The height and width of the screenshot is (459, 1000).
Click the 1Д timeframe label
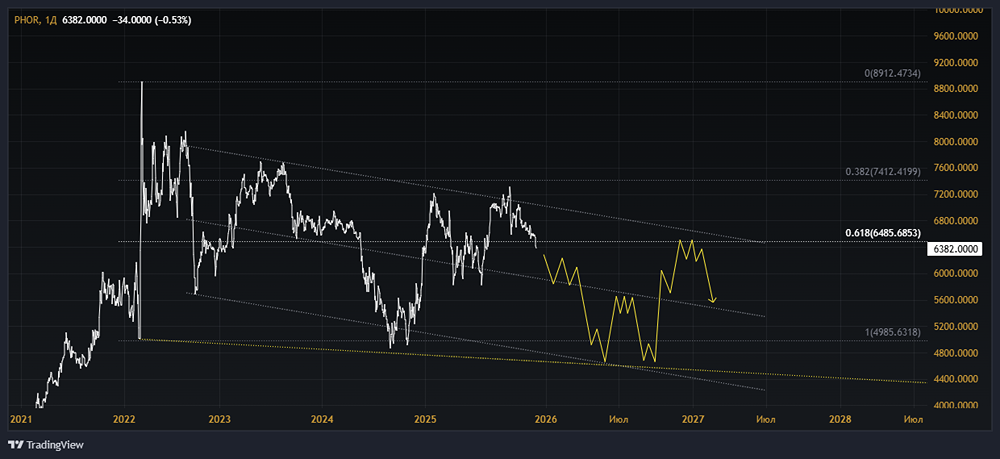pos(51,20)
